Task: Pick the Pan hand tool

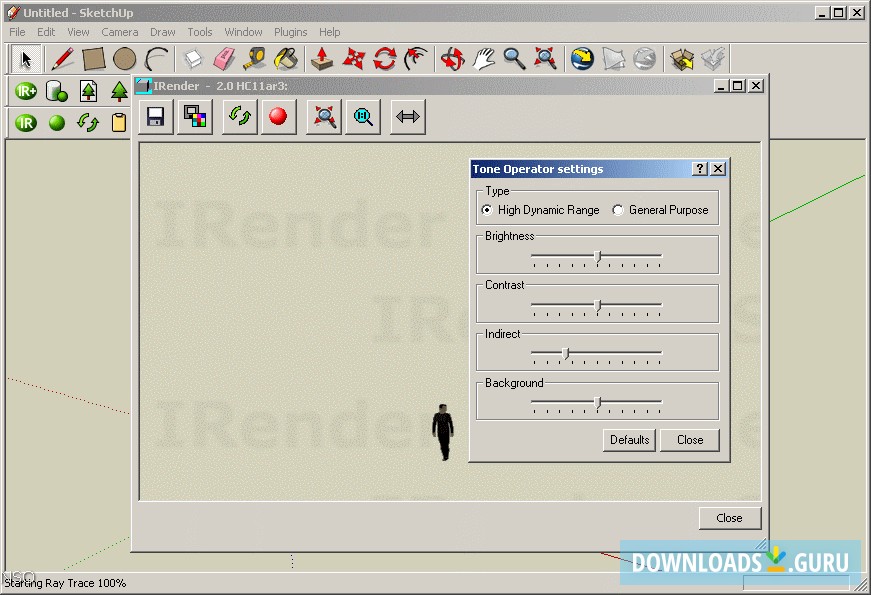Action: point(483,59)
